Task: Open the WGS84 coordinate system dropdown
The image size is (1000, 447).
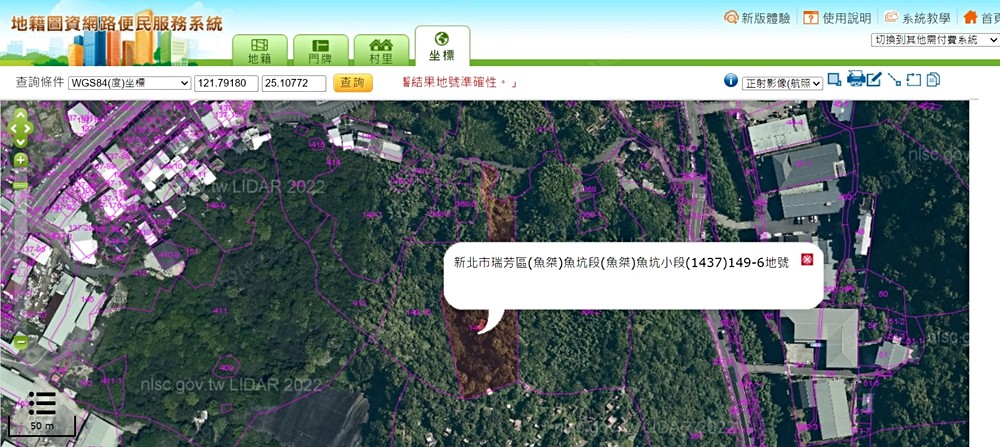Action: click(x=129, y=83)
